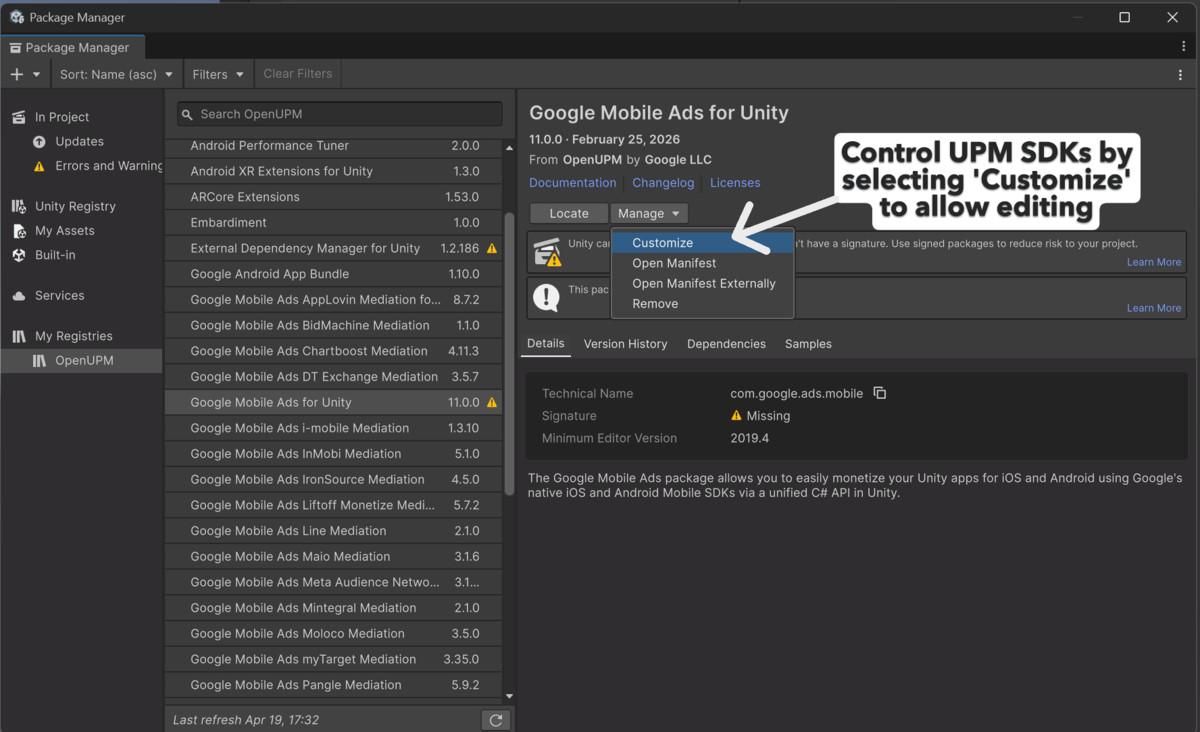
Task: Select Customize from the Manage menu
Action: point(702,243)
